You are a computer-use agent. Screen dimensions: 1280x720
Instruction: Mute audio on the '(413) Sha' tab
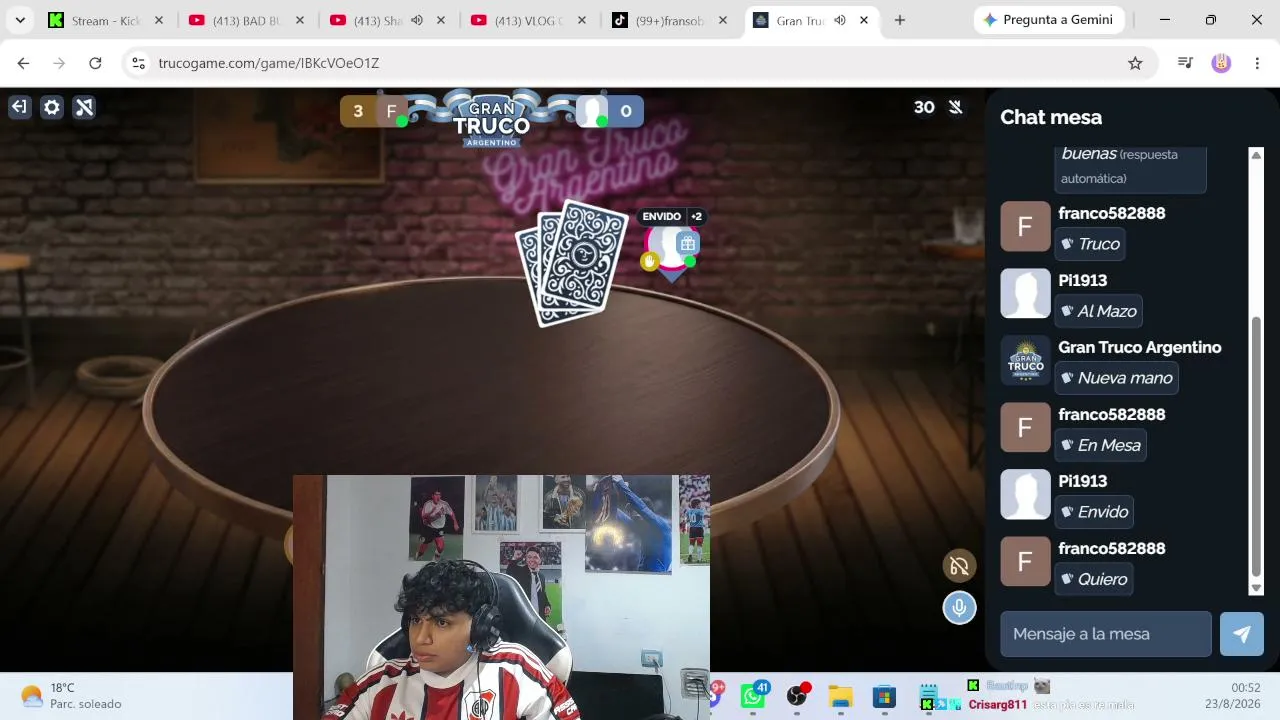[x=417, y=20]
